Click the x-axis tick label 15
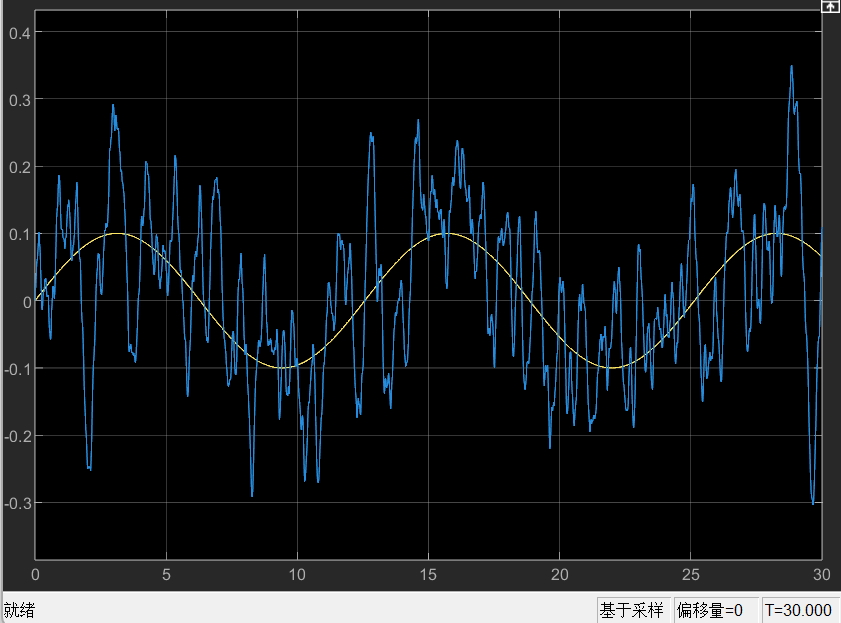The image size is (841, 623). pos(428,575)
